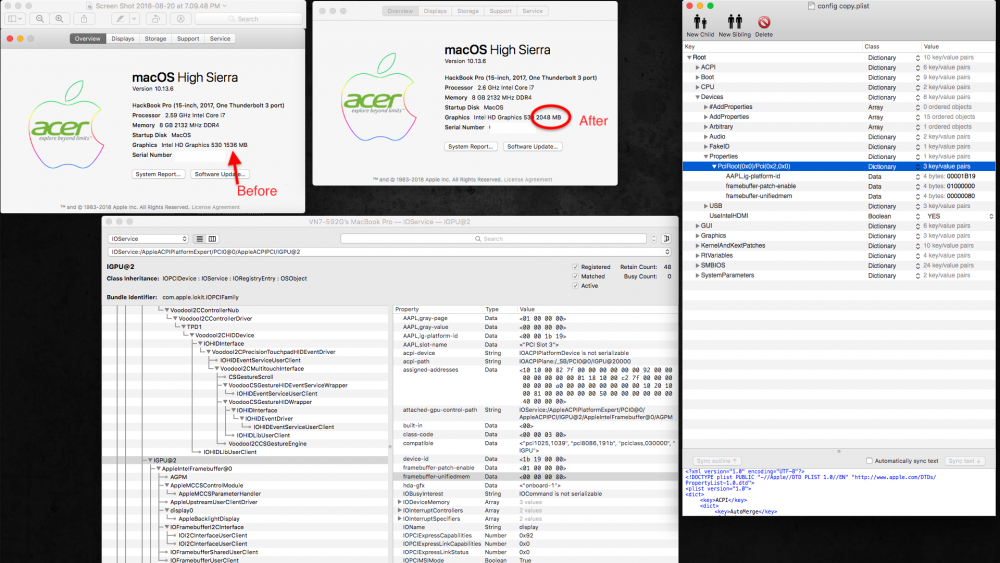The height and width of the screenshot is (563, 1000).
Task: Click Software Update button in After window
Action: [x=532, y=147]
